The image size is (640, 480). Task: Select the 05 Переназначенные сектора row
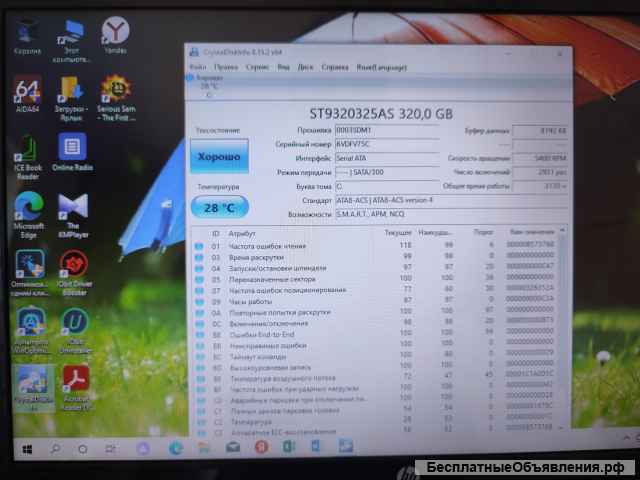pos(375,279)
